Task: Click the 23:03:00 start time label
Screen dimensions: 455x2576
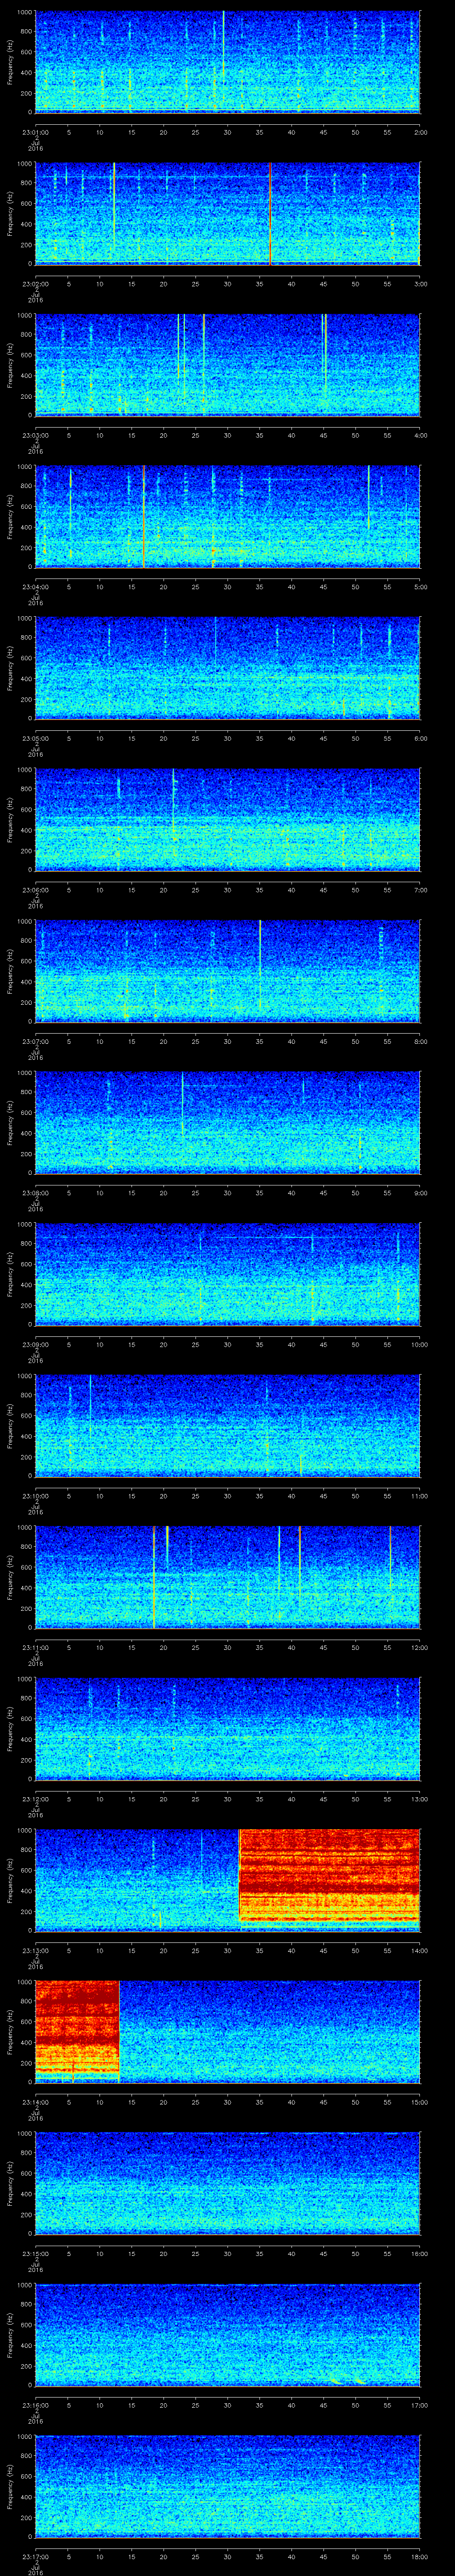Action: [x=36, y=435]
